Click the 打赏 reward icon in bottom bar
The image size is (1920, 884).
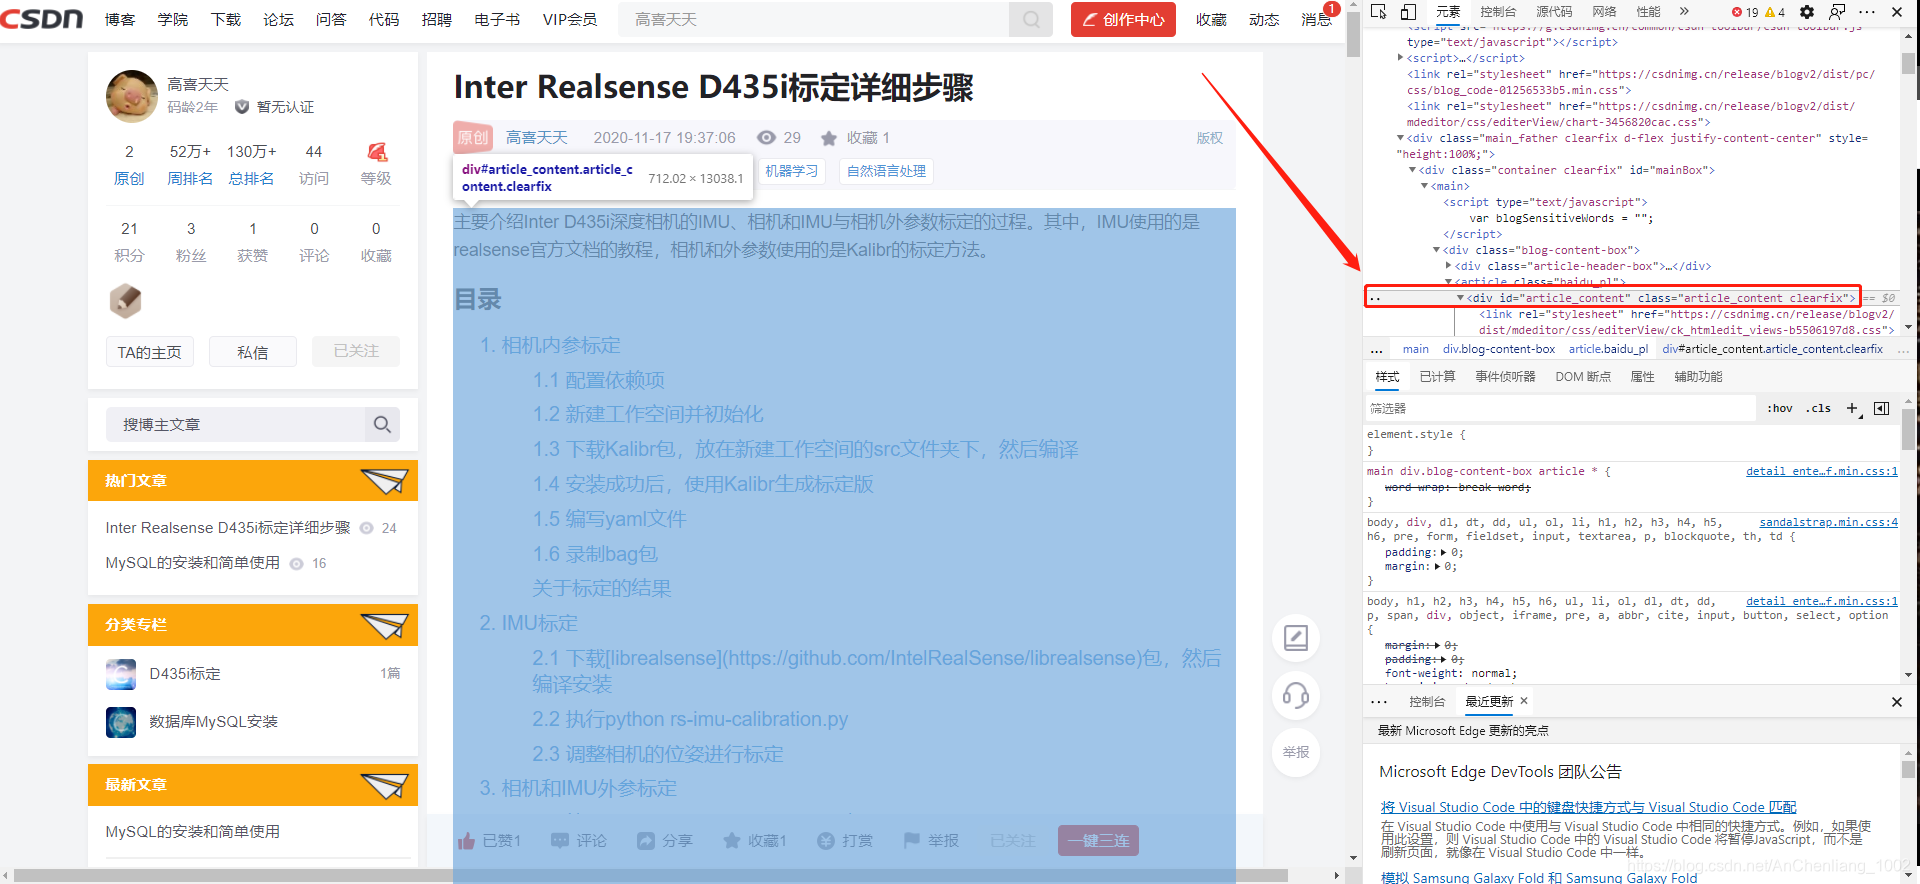click(x=826, y=841)
